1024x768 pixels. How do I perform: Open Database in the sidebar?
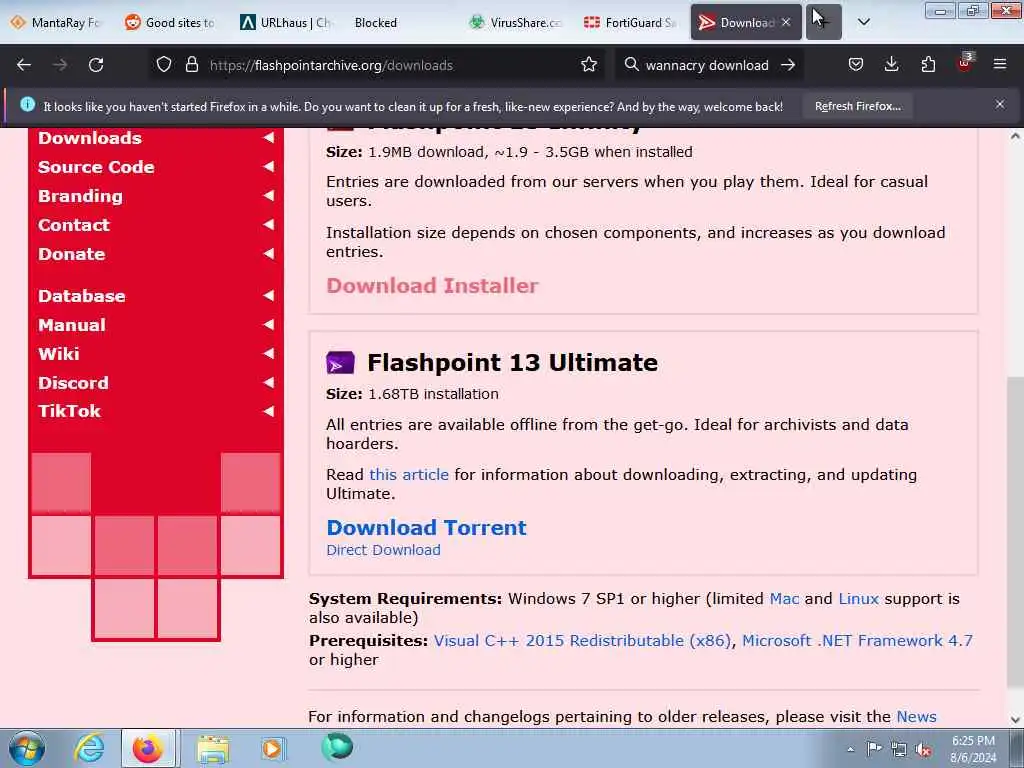pos(82,296)
